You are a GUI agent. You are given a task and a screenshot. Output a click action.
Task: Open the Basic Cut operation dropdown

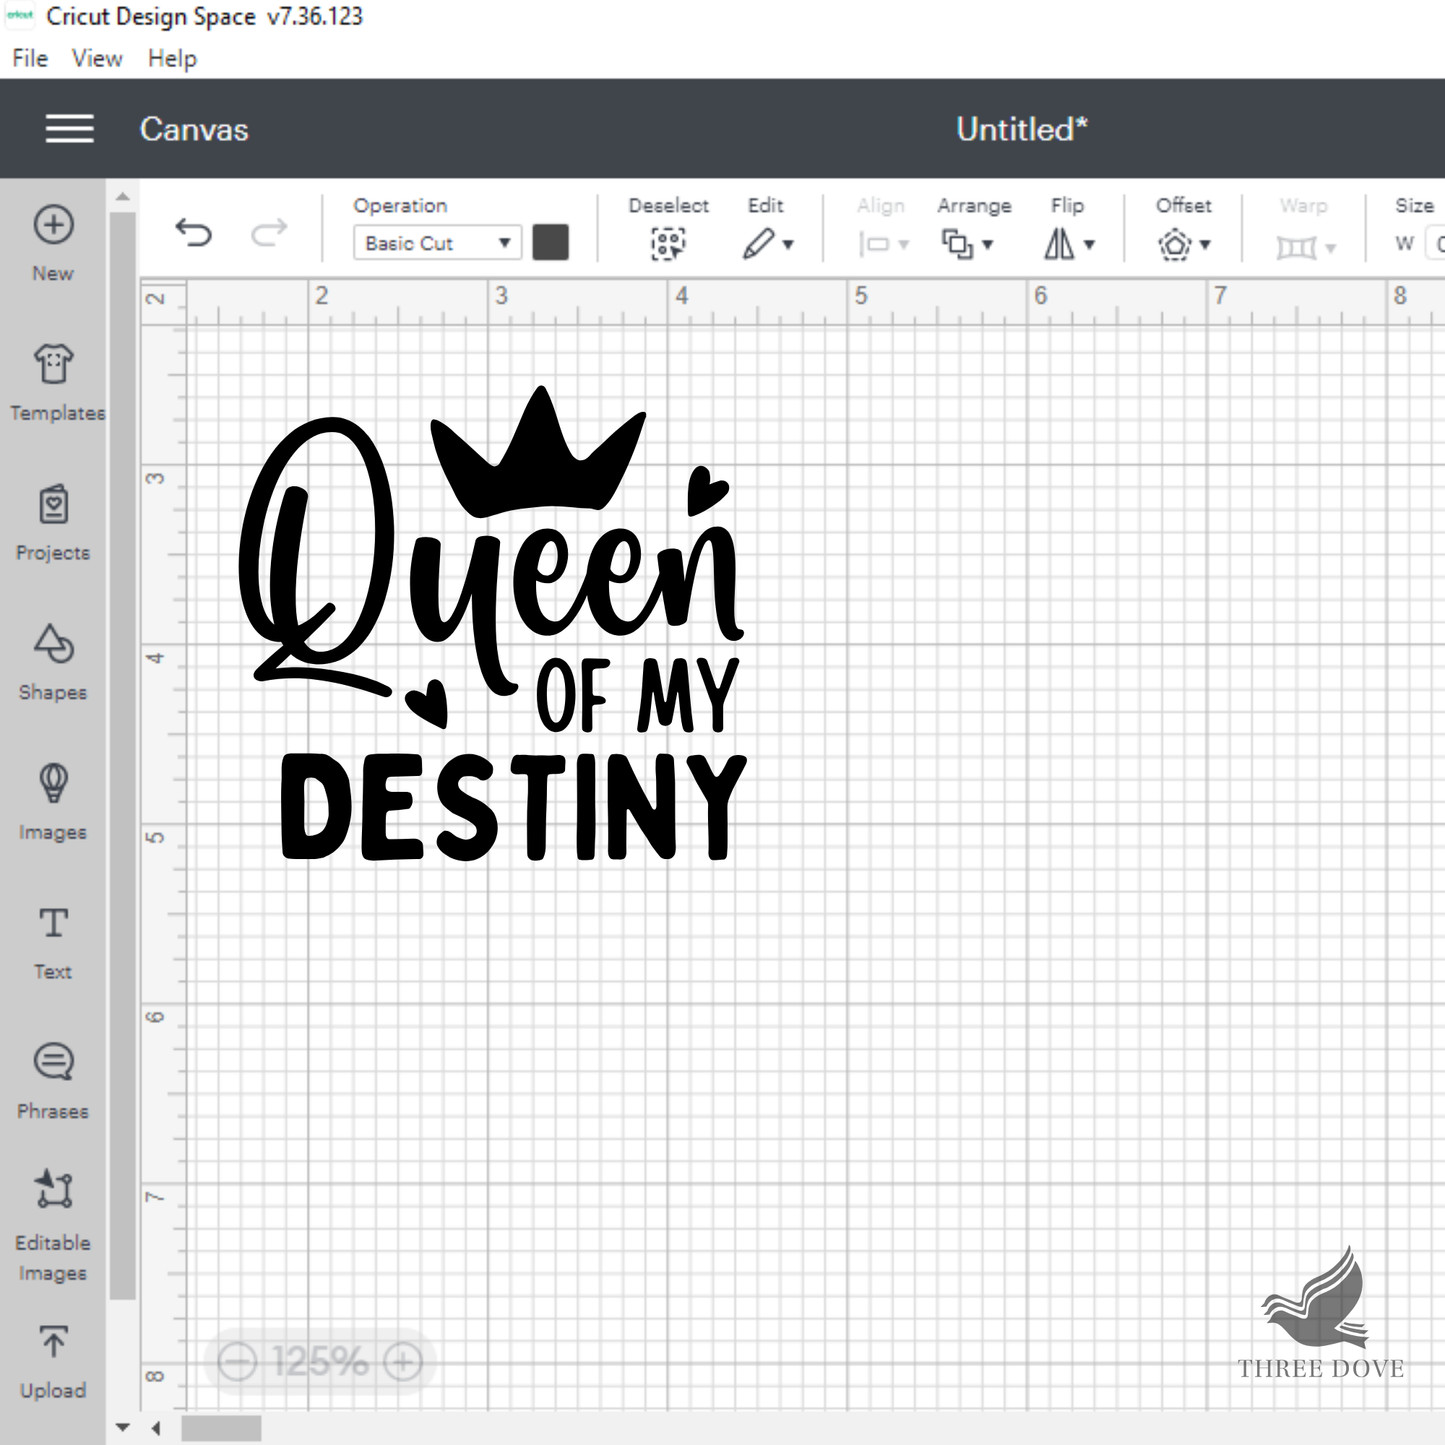[437, 243]
